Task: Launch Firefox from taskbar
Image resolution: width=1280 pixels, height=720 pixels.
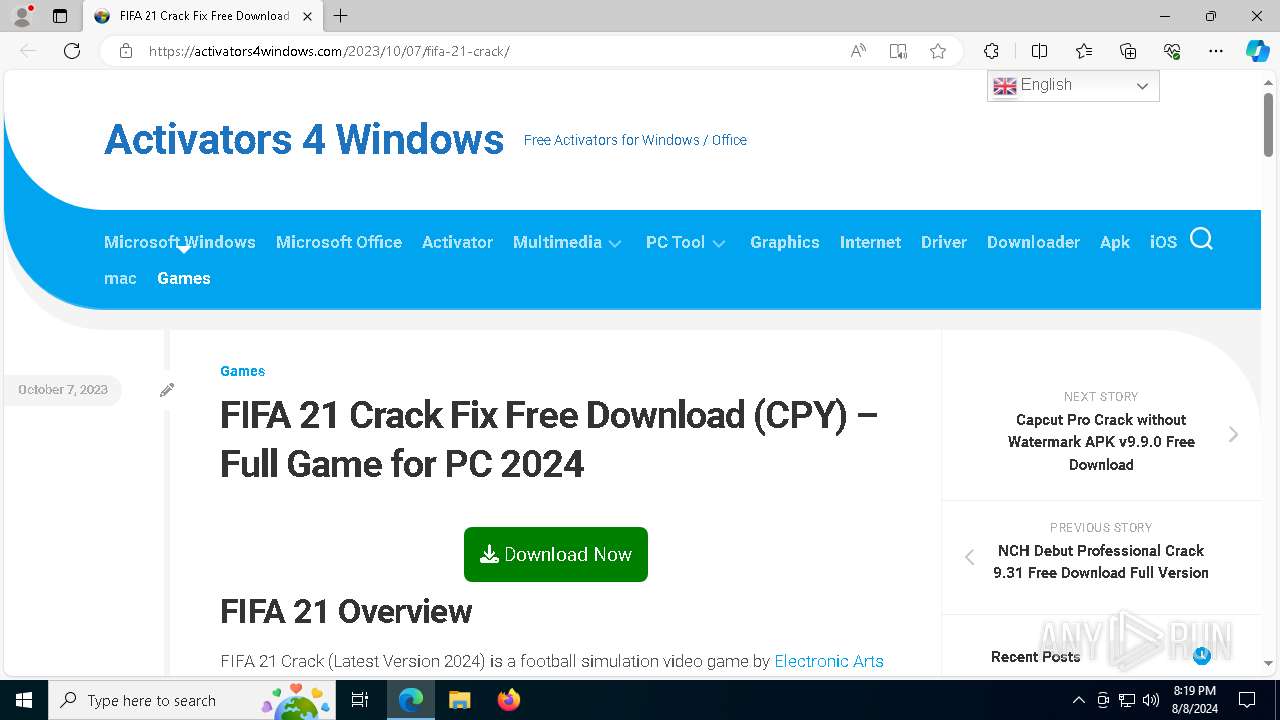Action: coord(508,700)
